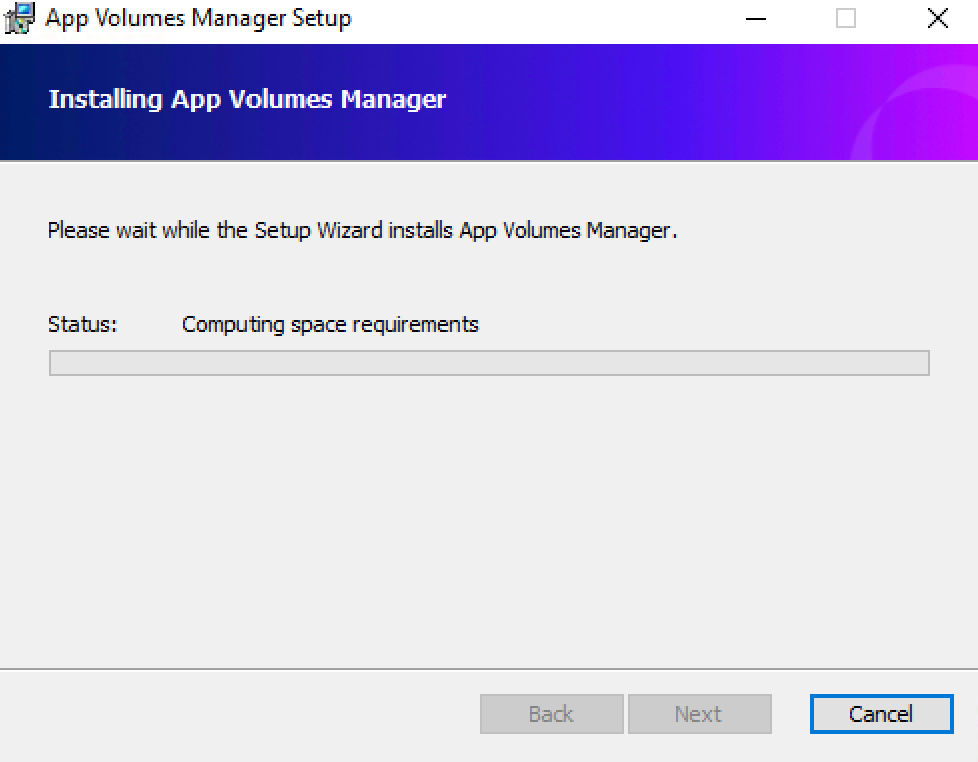Close the App Volumes Manager Setup window
The width and height of the screenshot is (978, 762).
[937, 19]
